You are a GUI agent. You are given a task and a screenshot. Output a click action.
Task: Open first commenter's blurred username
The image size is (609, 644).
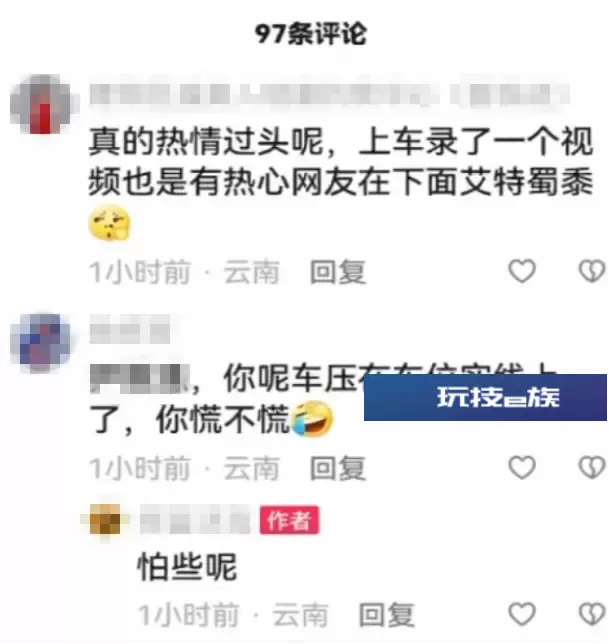[x=329, y=94]
